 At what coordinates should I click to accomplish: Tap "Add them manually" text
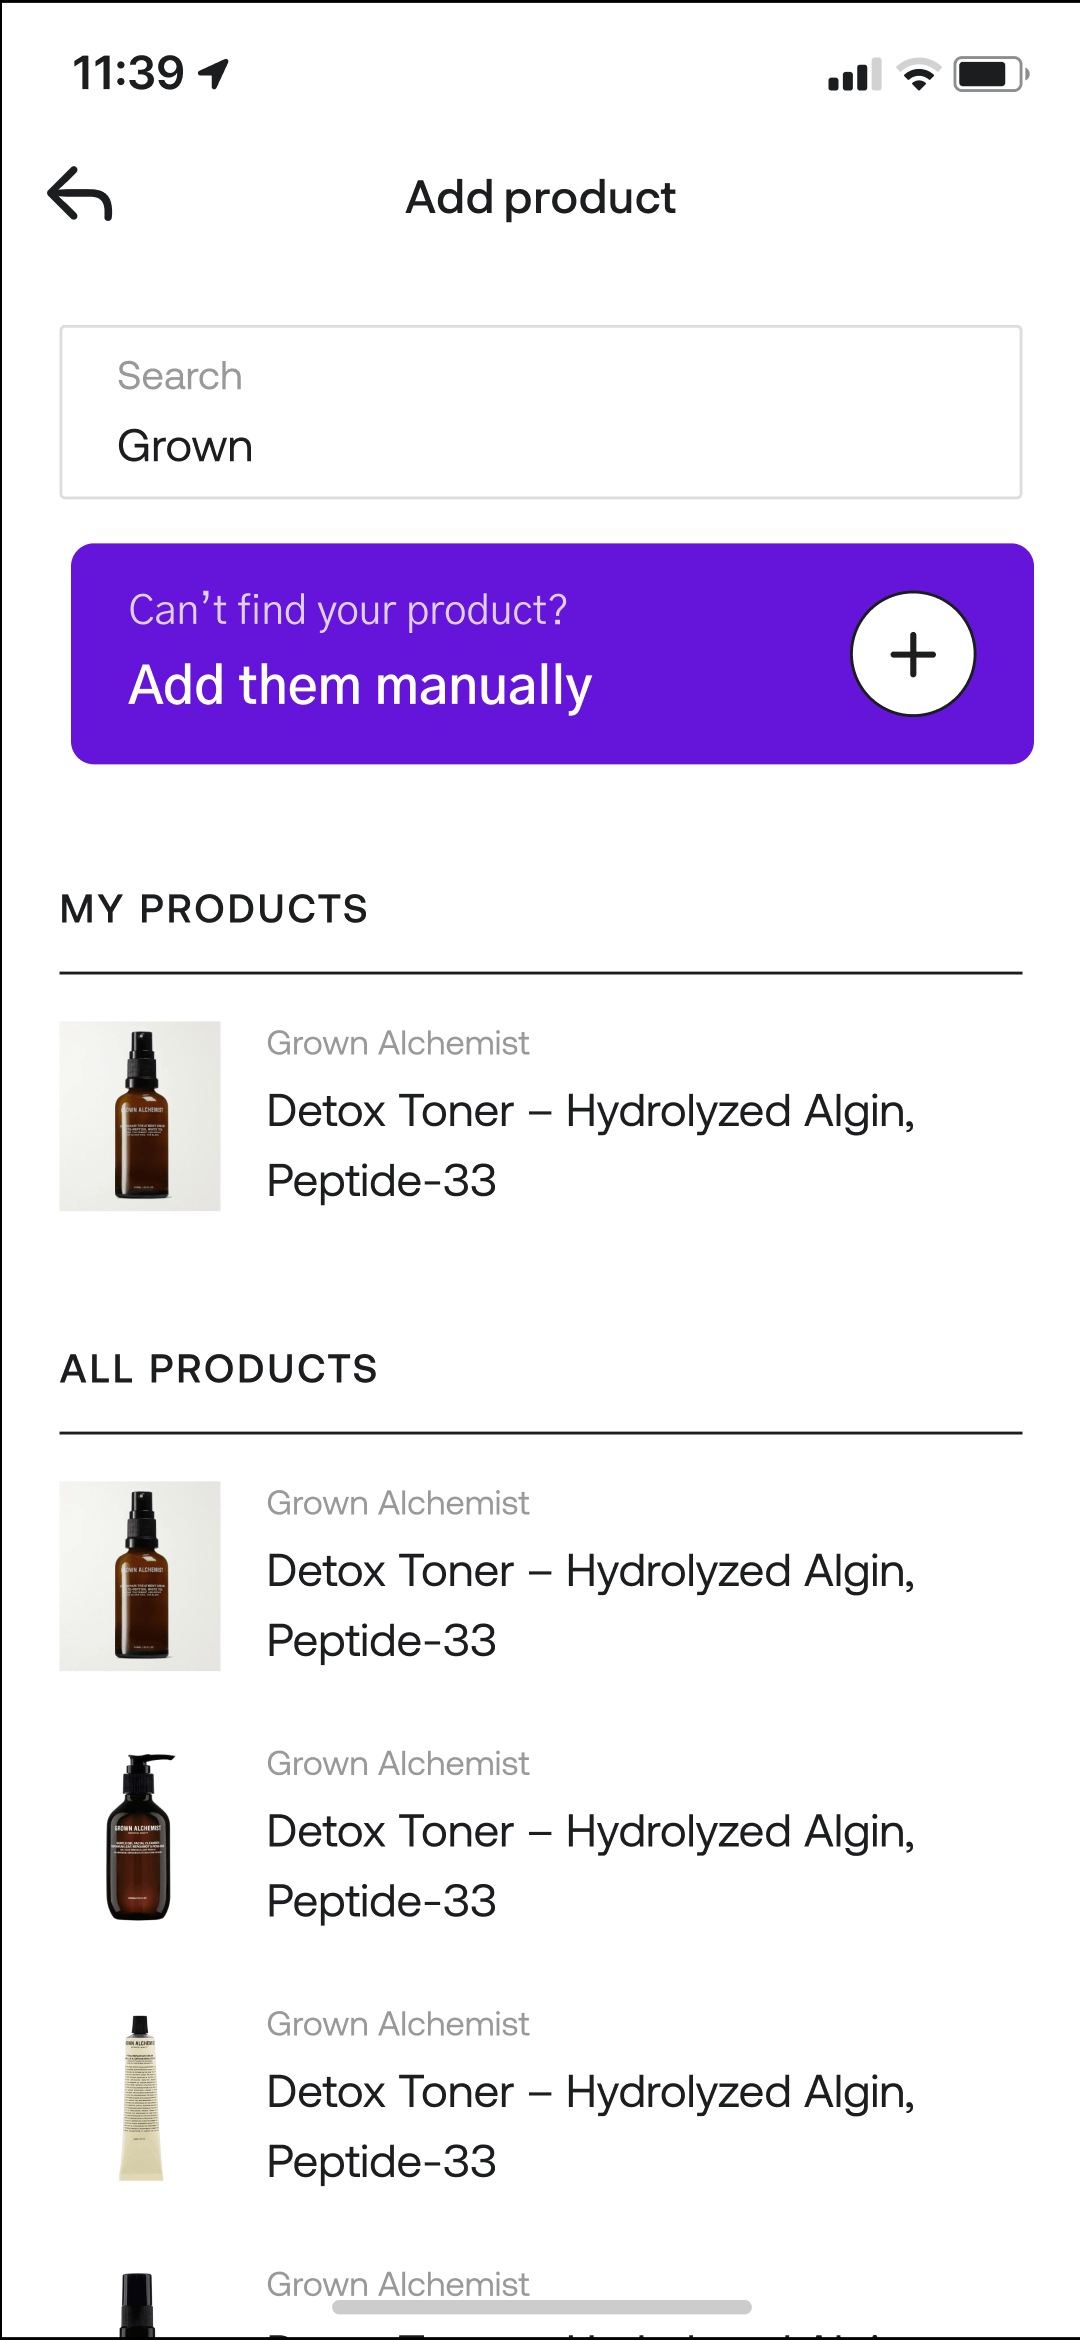[360, 686]
